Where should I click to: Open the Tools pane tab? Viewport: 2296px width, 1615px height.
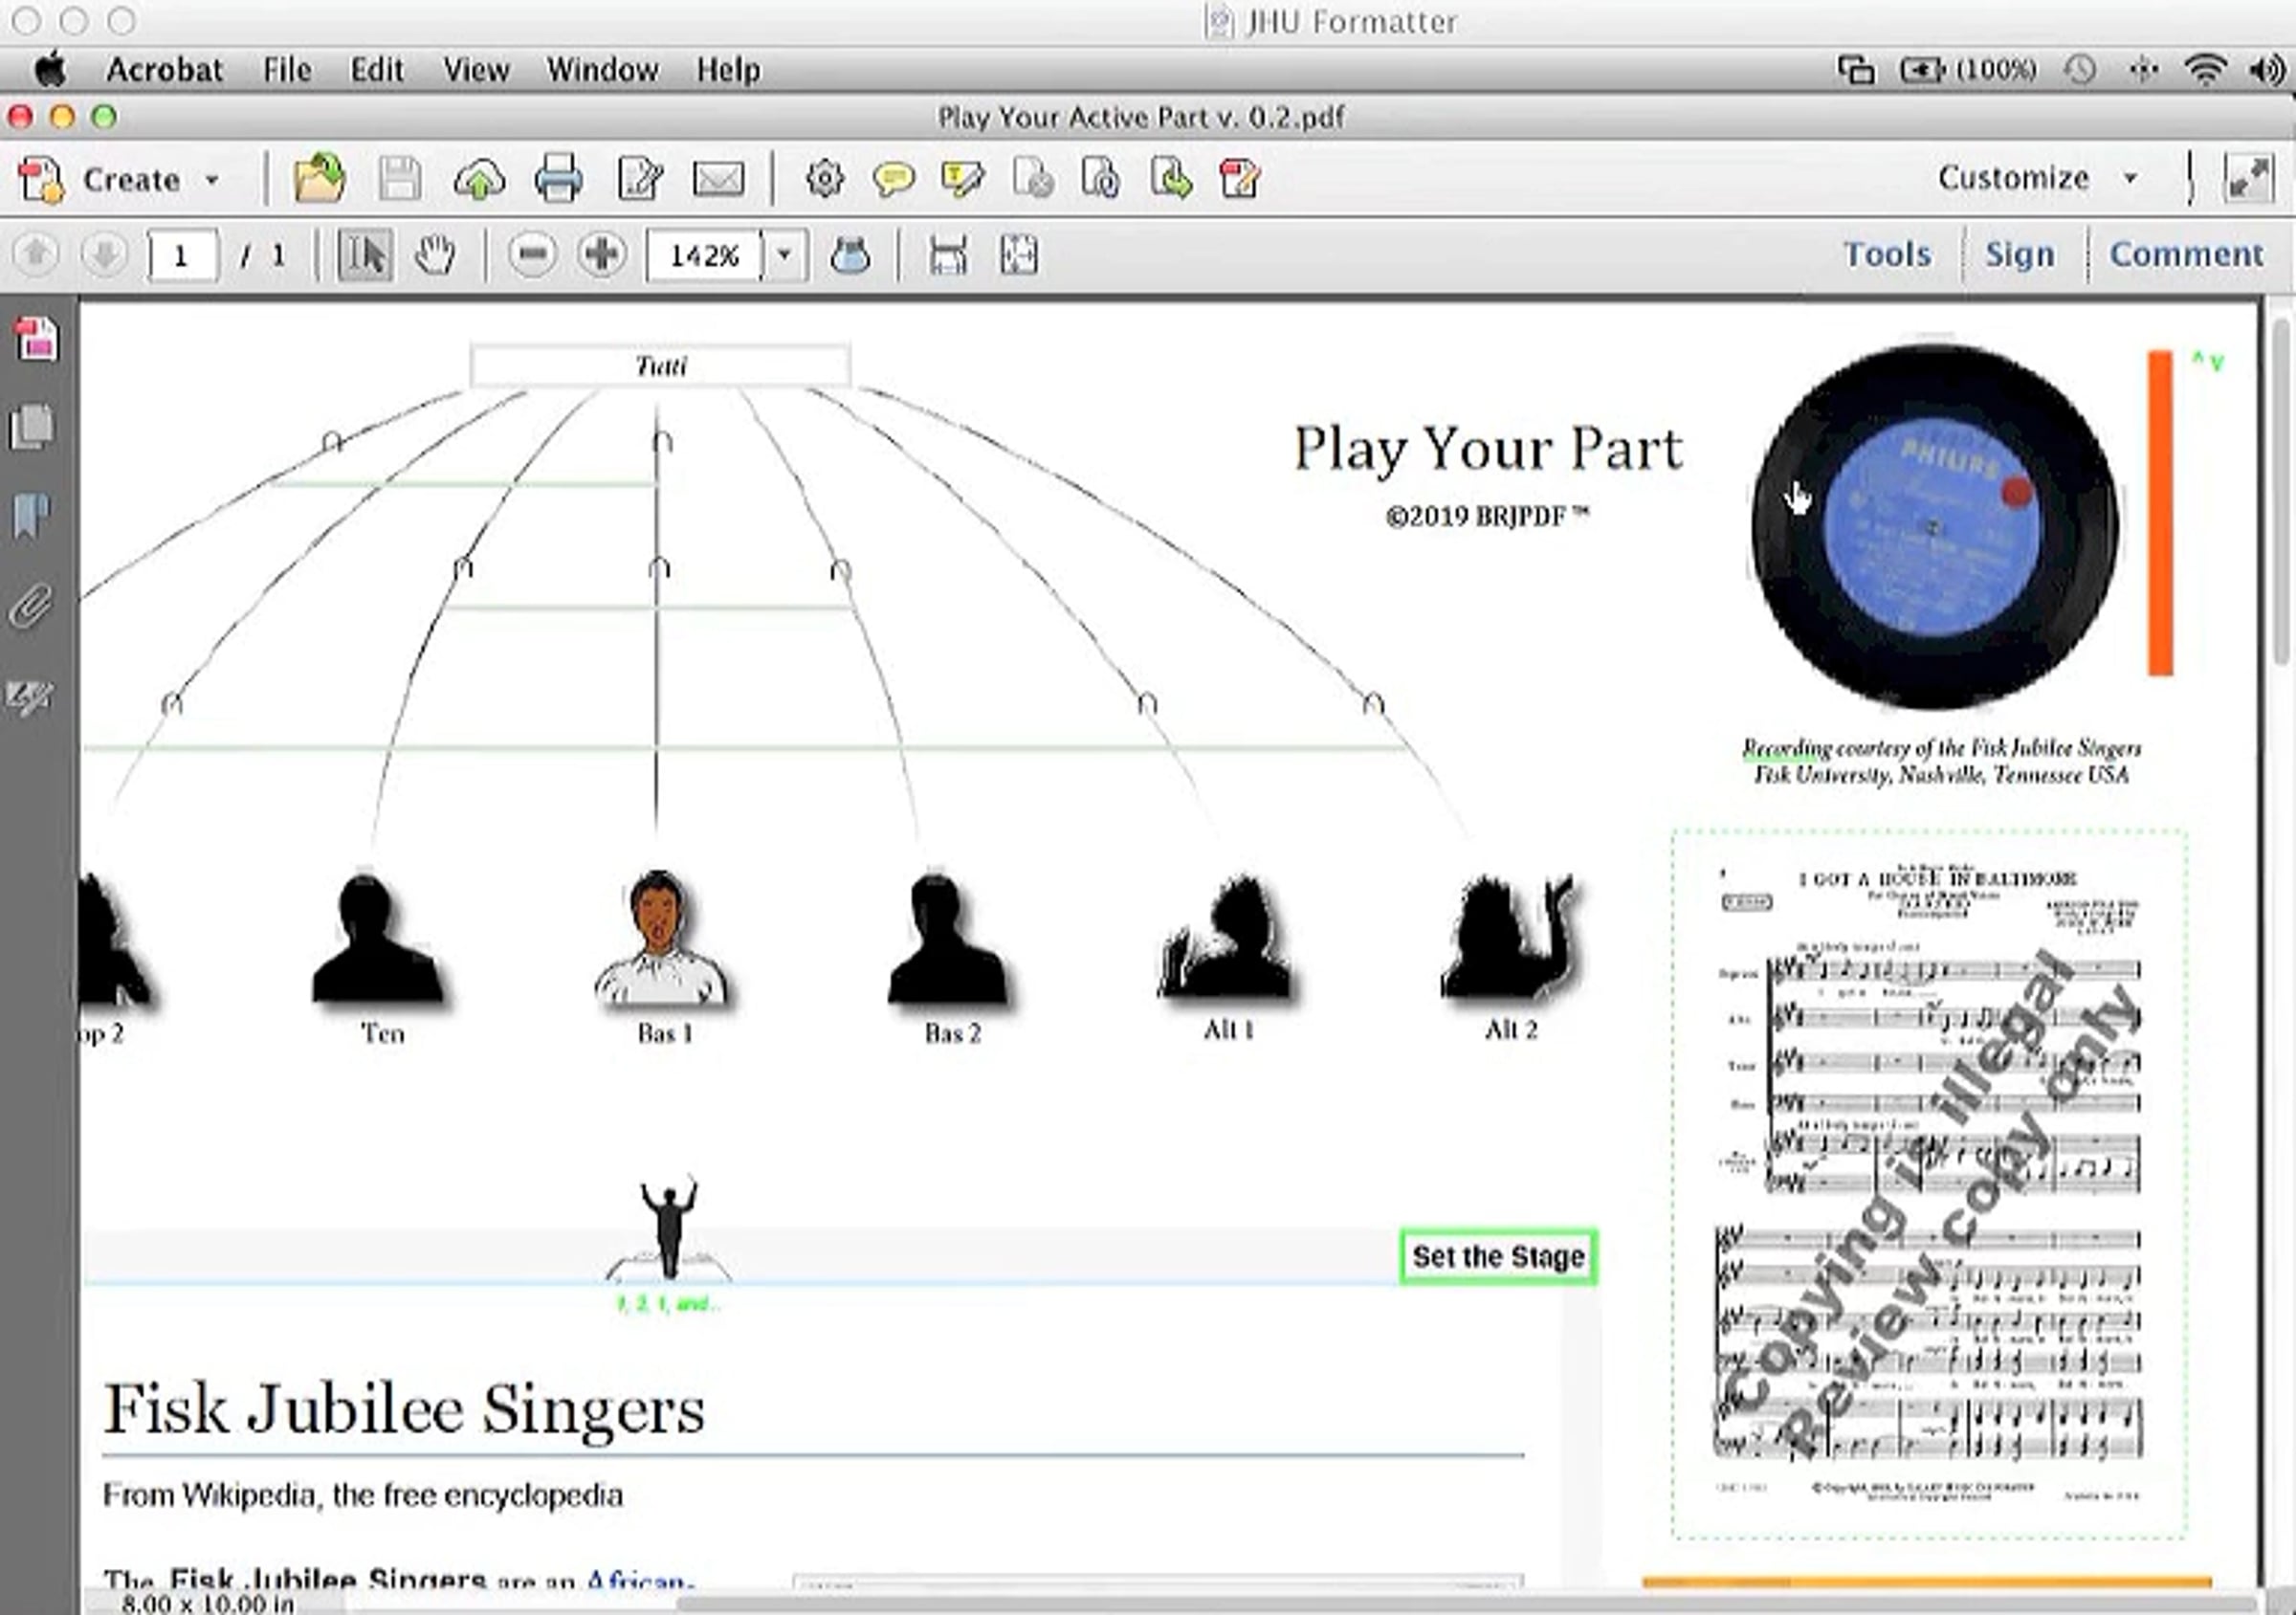[x=1887, y=255]
